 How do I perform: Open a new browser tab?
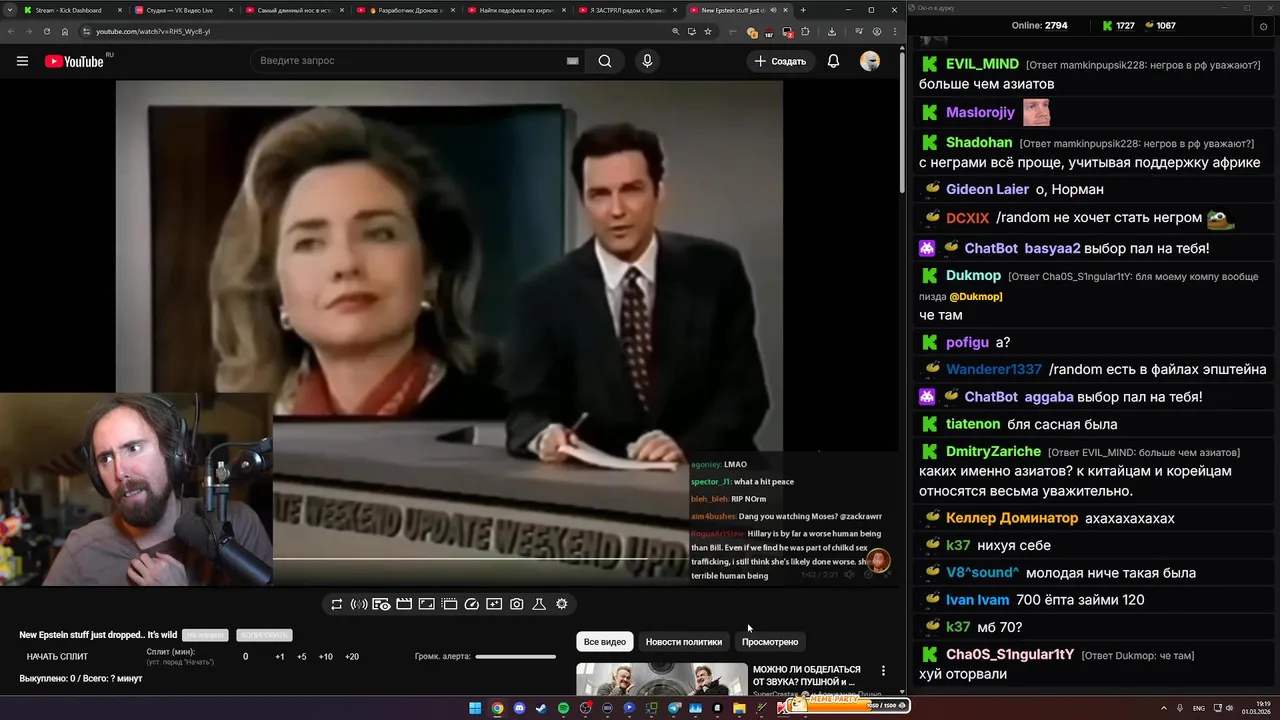click(803, 10)
